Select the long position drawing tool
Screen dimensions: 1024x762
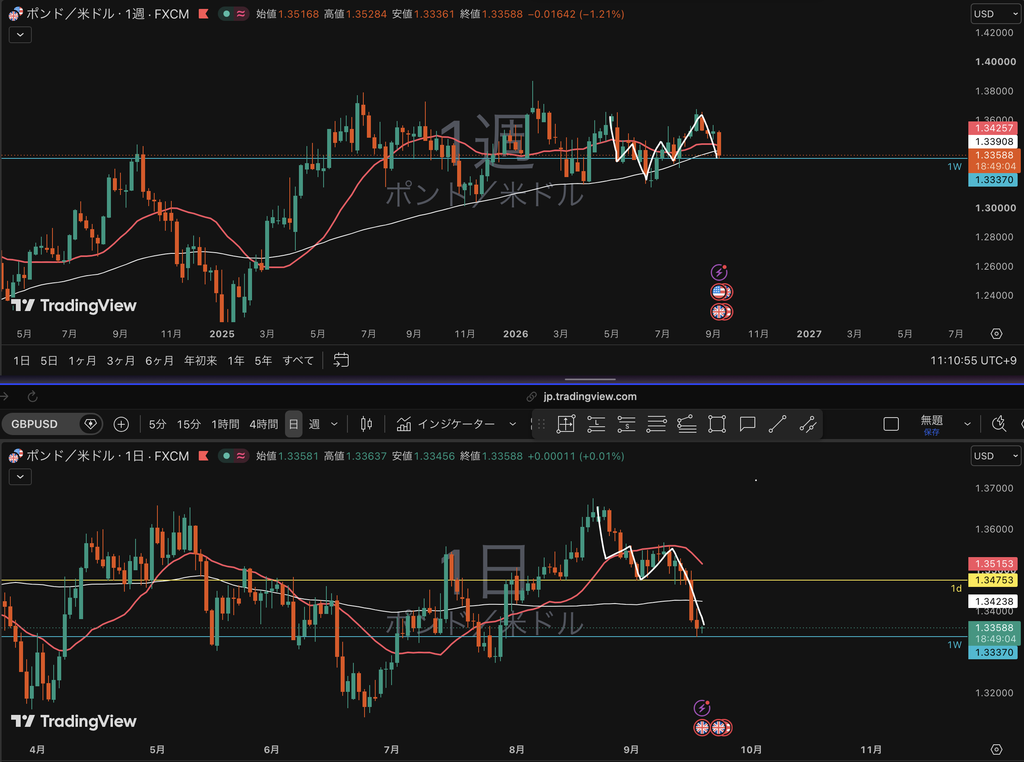tap(596, 424)
